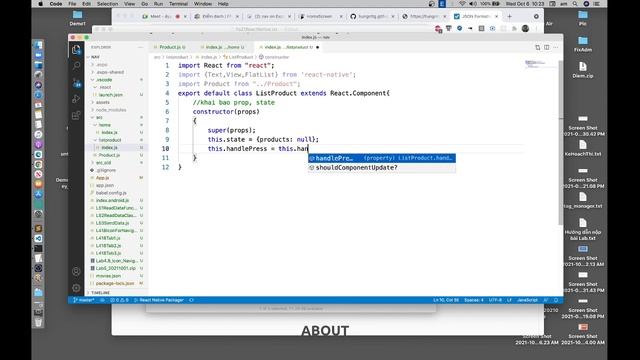The image size is (640, 360).
Task: Open the Source Control view
Action: pyautogui.click(x=76, y=82)
